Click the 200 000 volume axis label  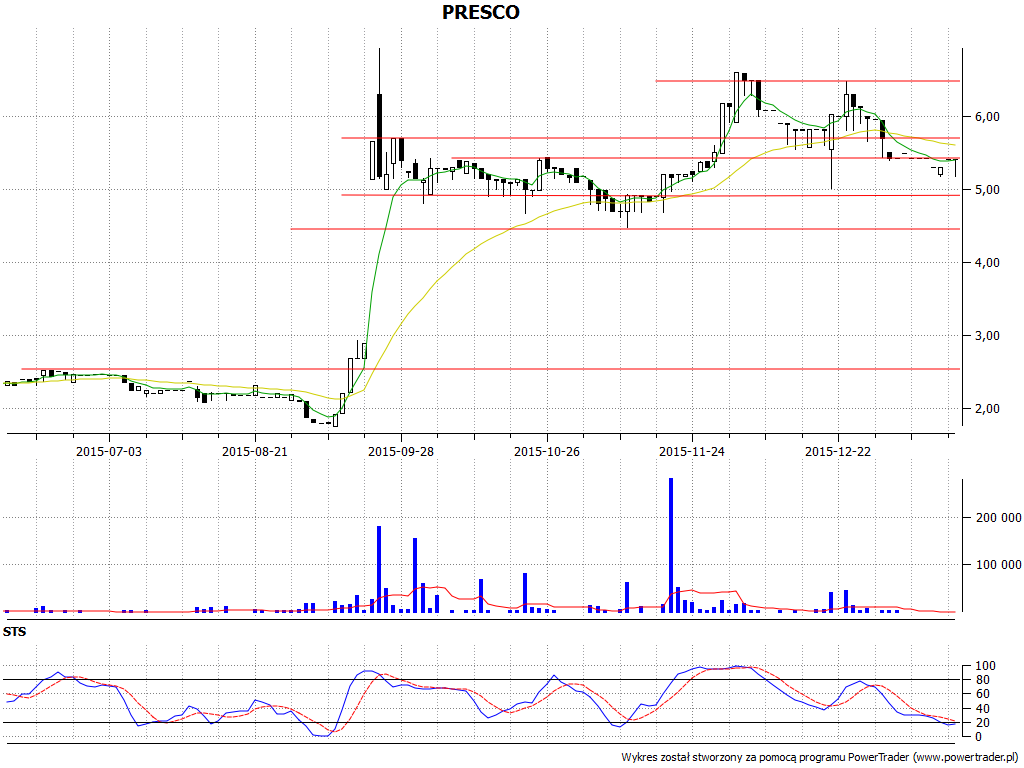click(x=999, y=518)
